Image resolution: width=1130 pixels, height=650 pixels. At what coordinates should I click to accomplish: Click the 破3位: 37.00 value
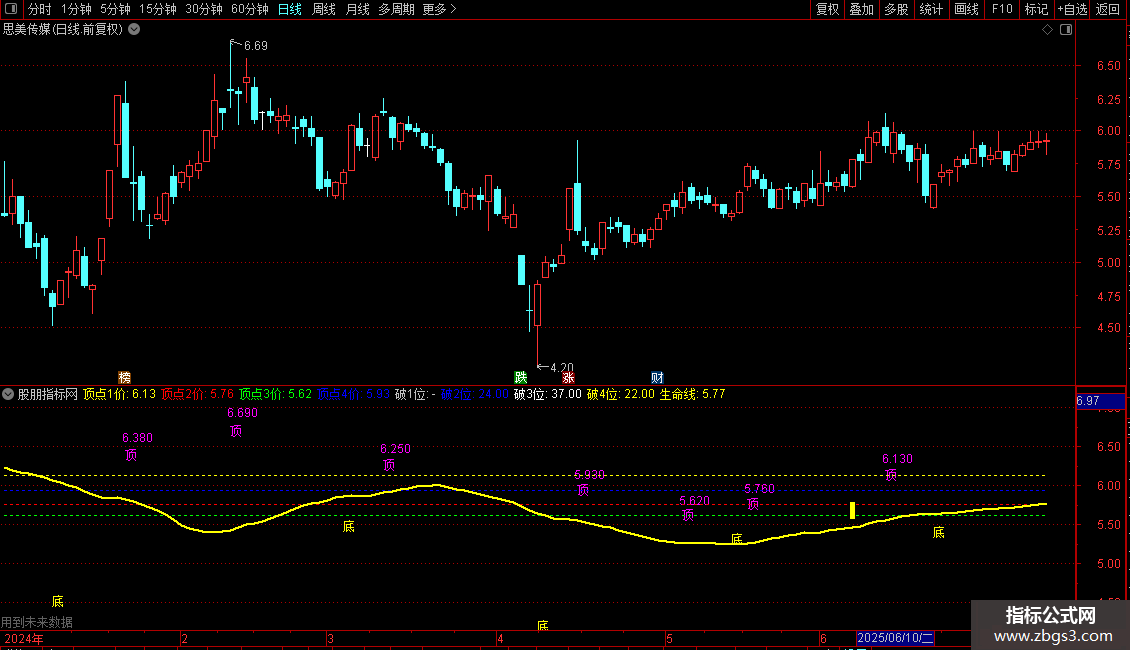(548, 394)
